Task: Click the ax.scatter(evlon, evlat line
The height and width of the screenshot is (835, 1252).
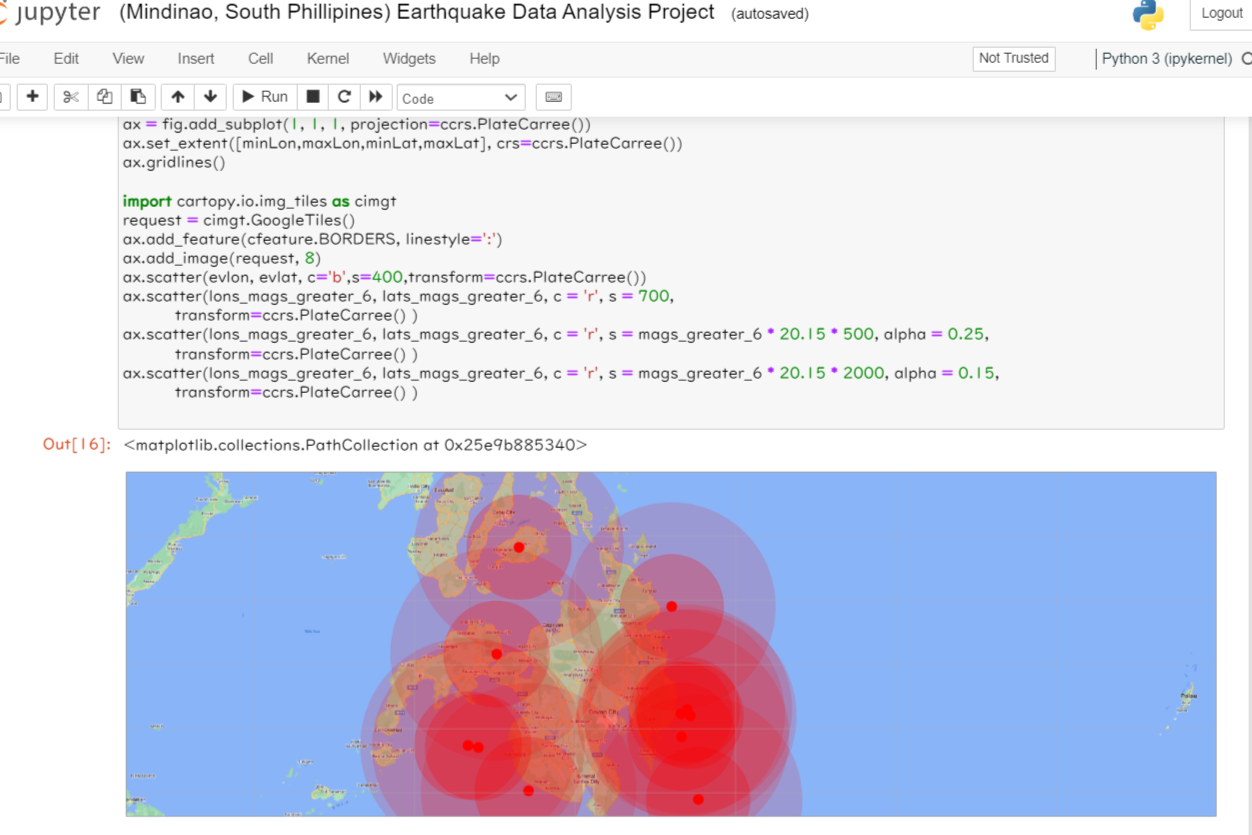Action: click(385, 277)
